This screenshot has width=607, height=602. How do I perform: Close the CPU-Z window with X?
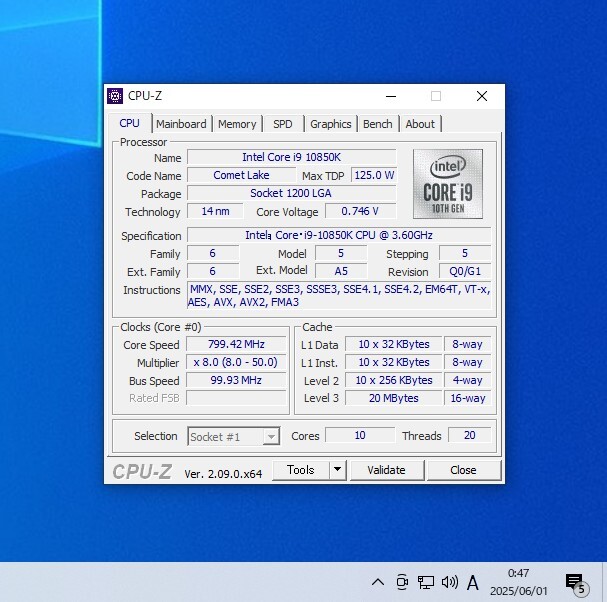[482, 96]
